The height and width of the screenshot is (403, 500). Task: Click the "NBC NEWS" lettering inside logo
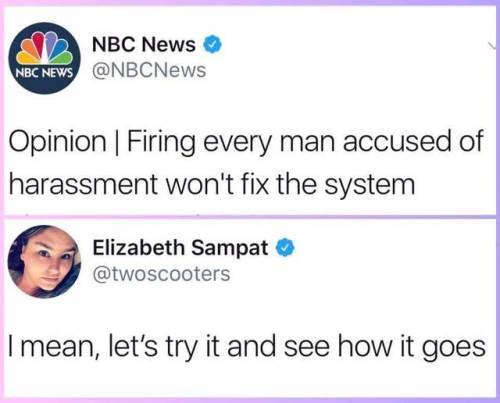tap(44, 72)
